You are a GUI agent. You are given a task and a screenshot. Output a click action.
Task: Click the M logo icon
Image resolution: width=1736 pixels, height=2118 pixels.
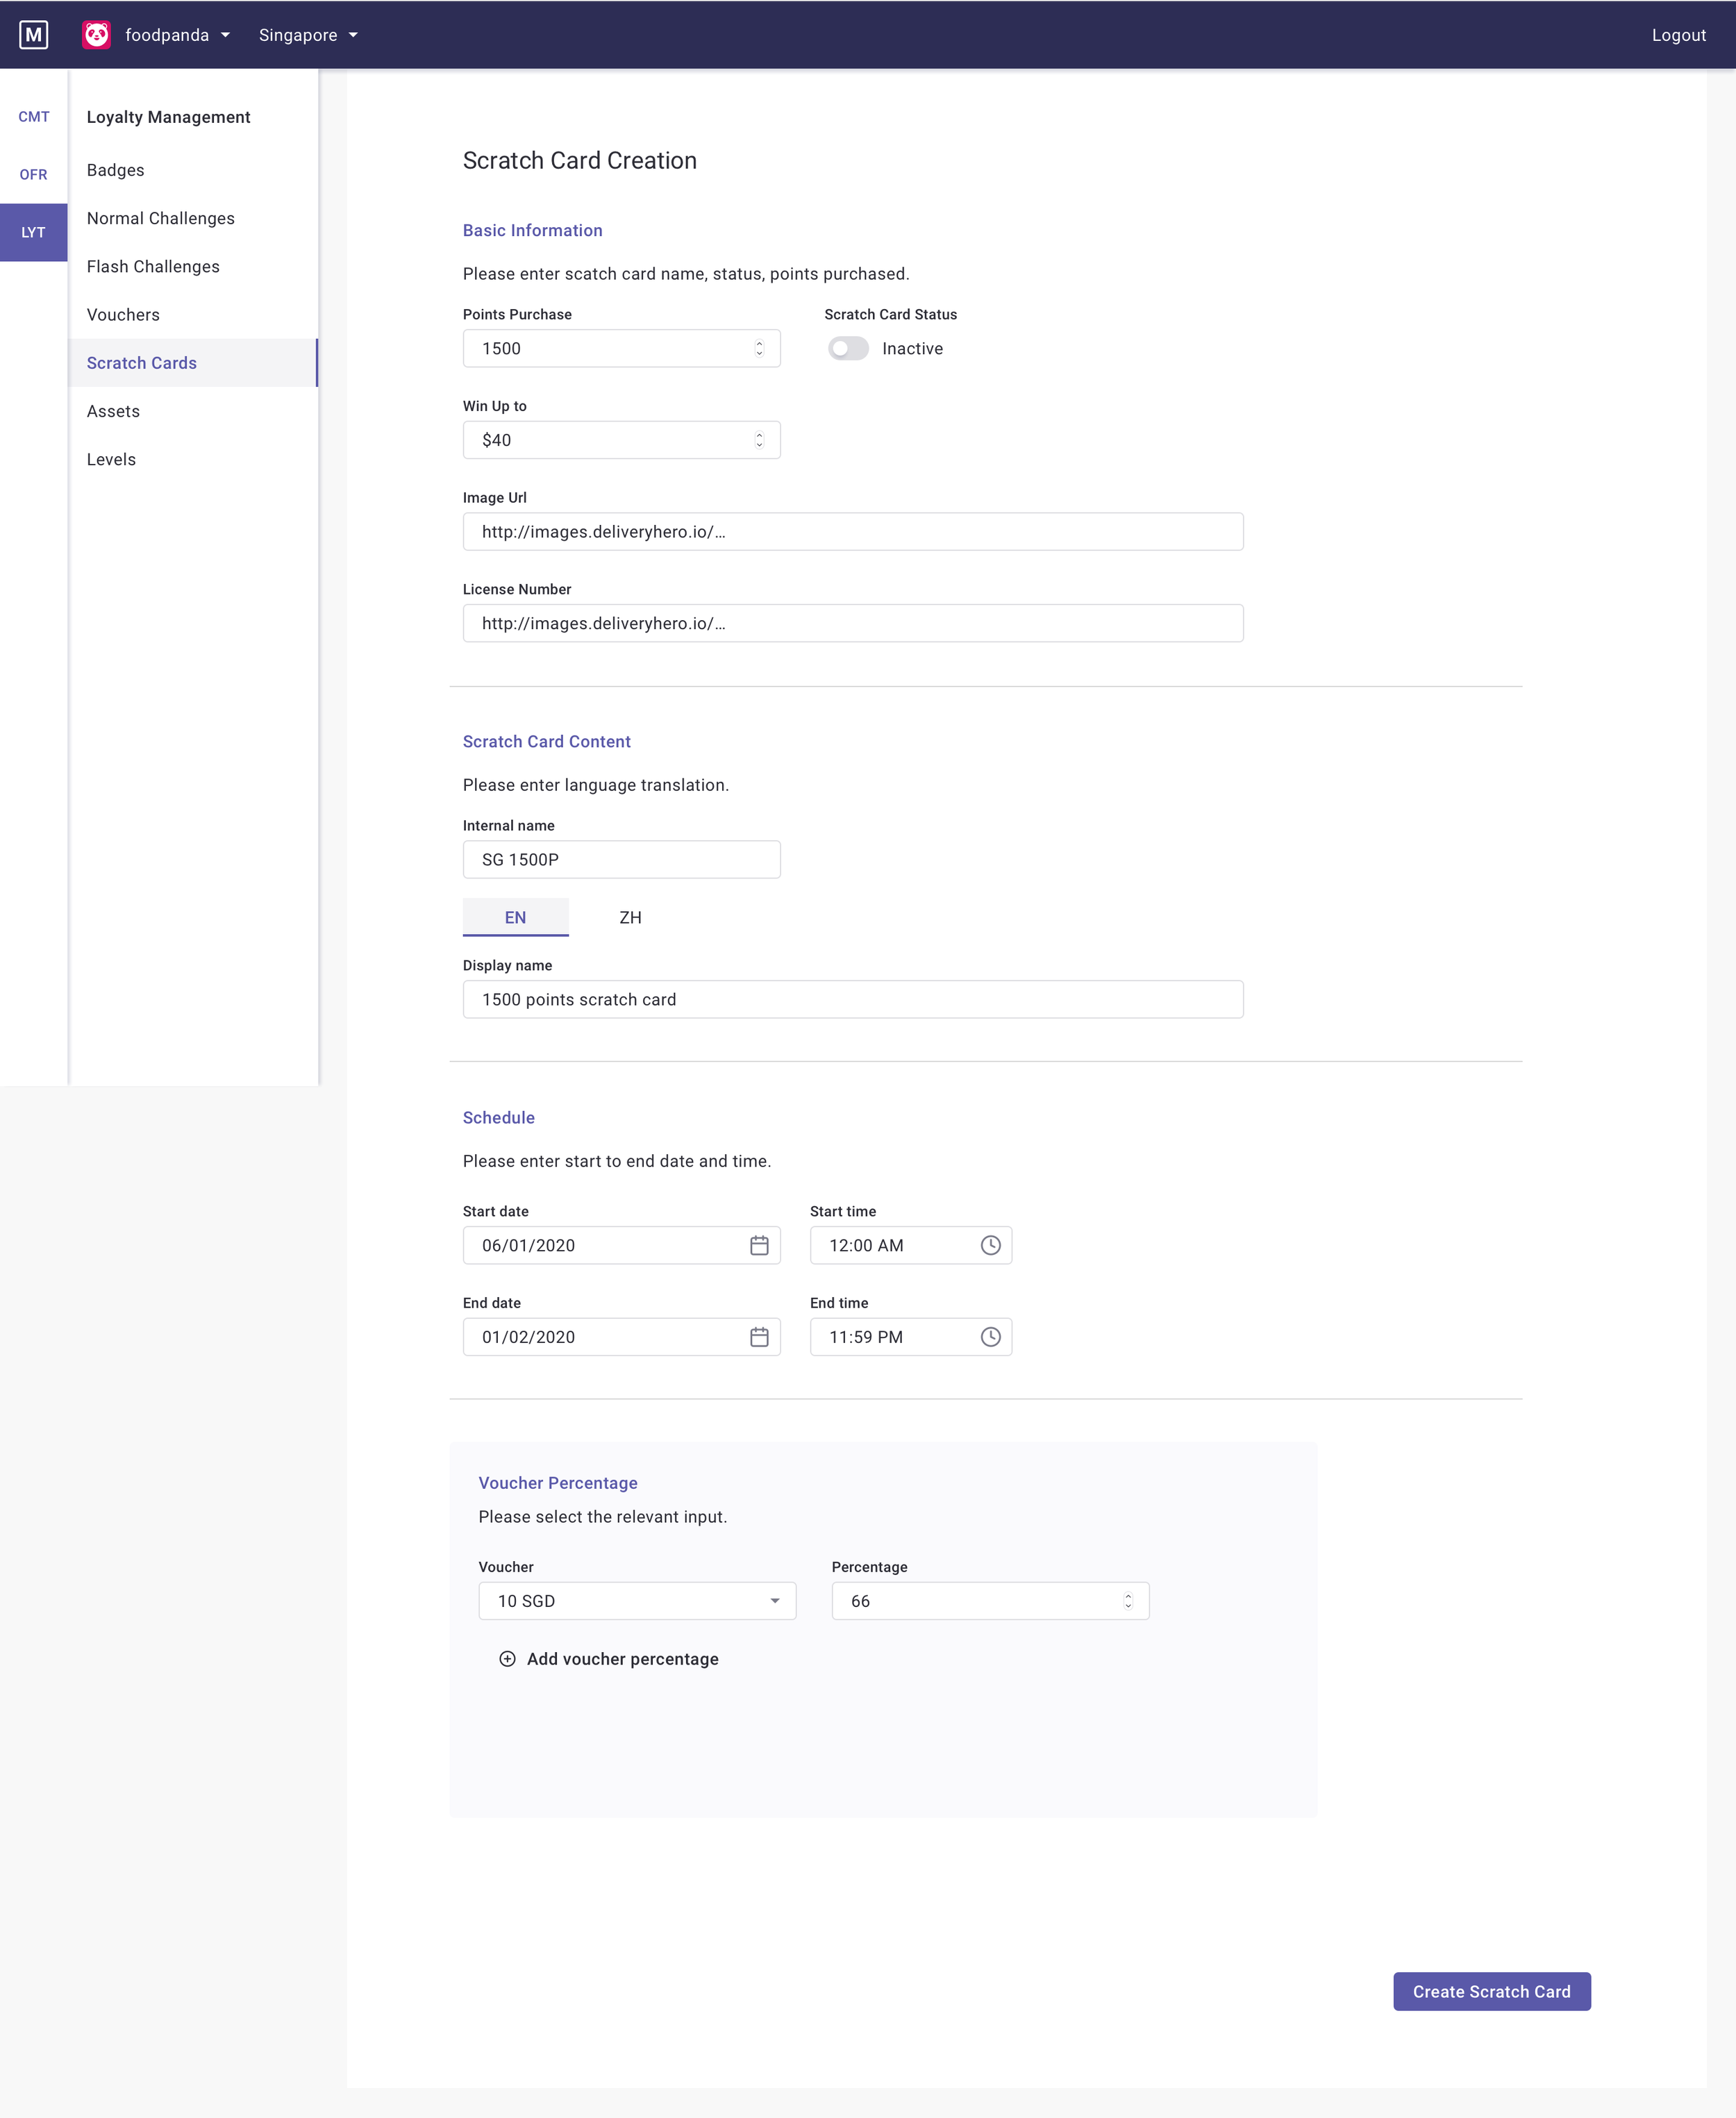[x=34, y=35]
